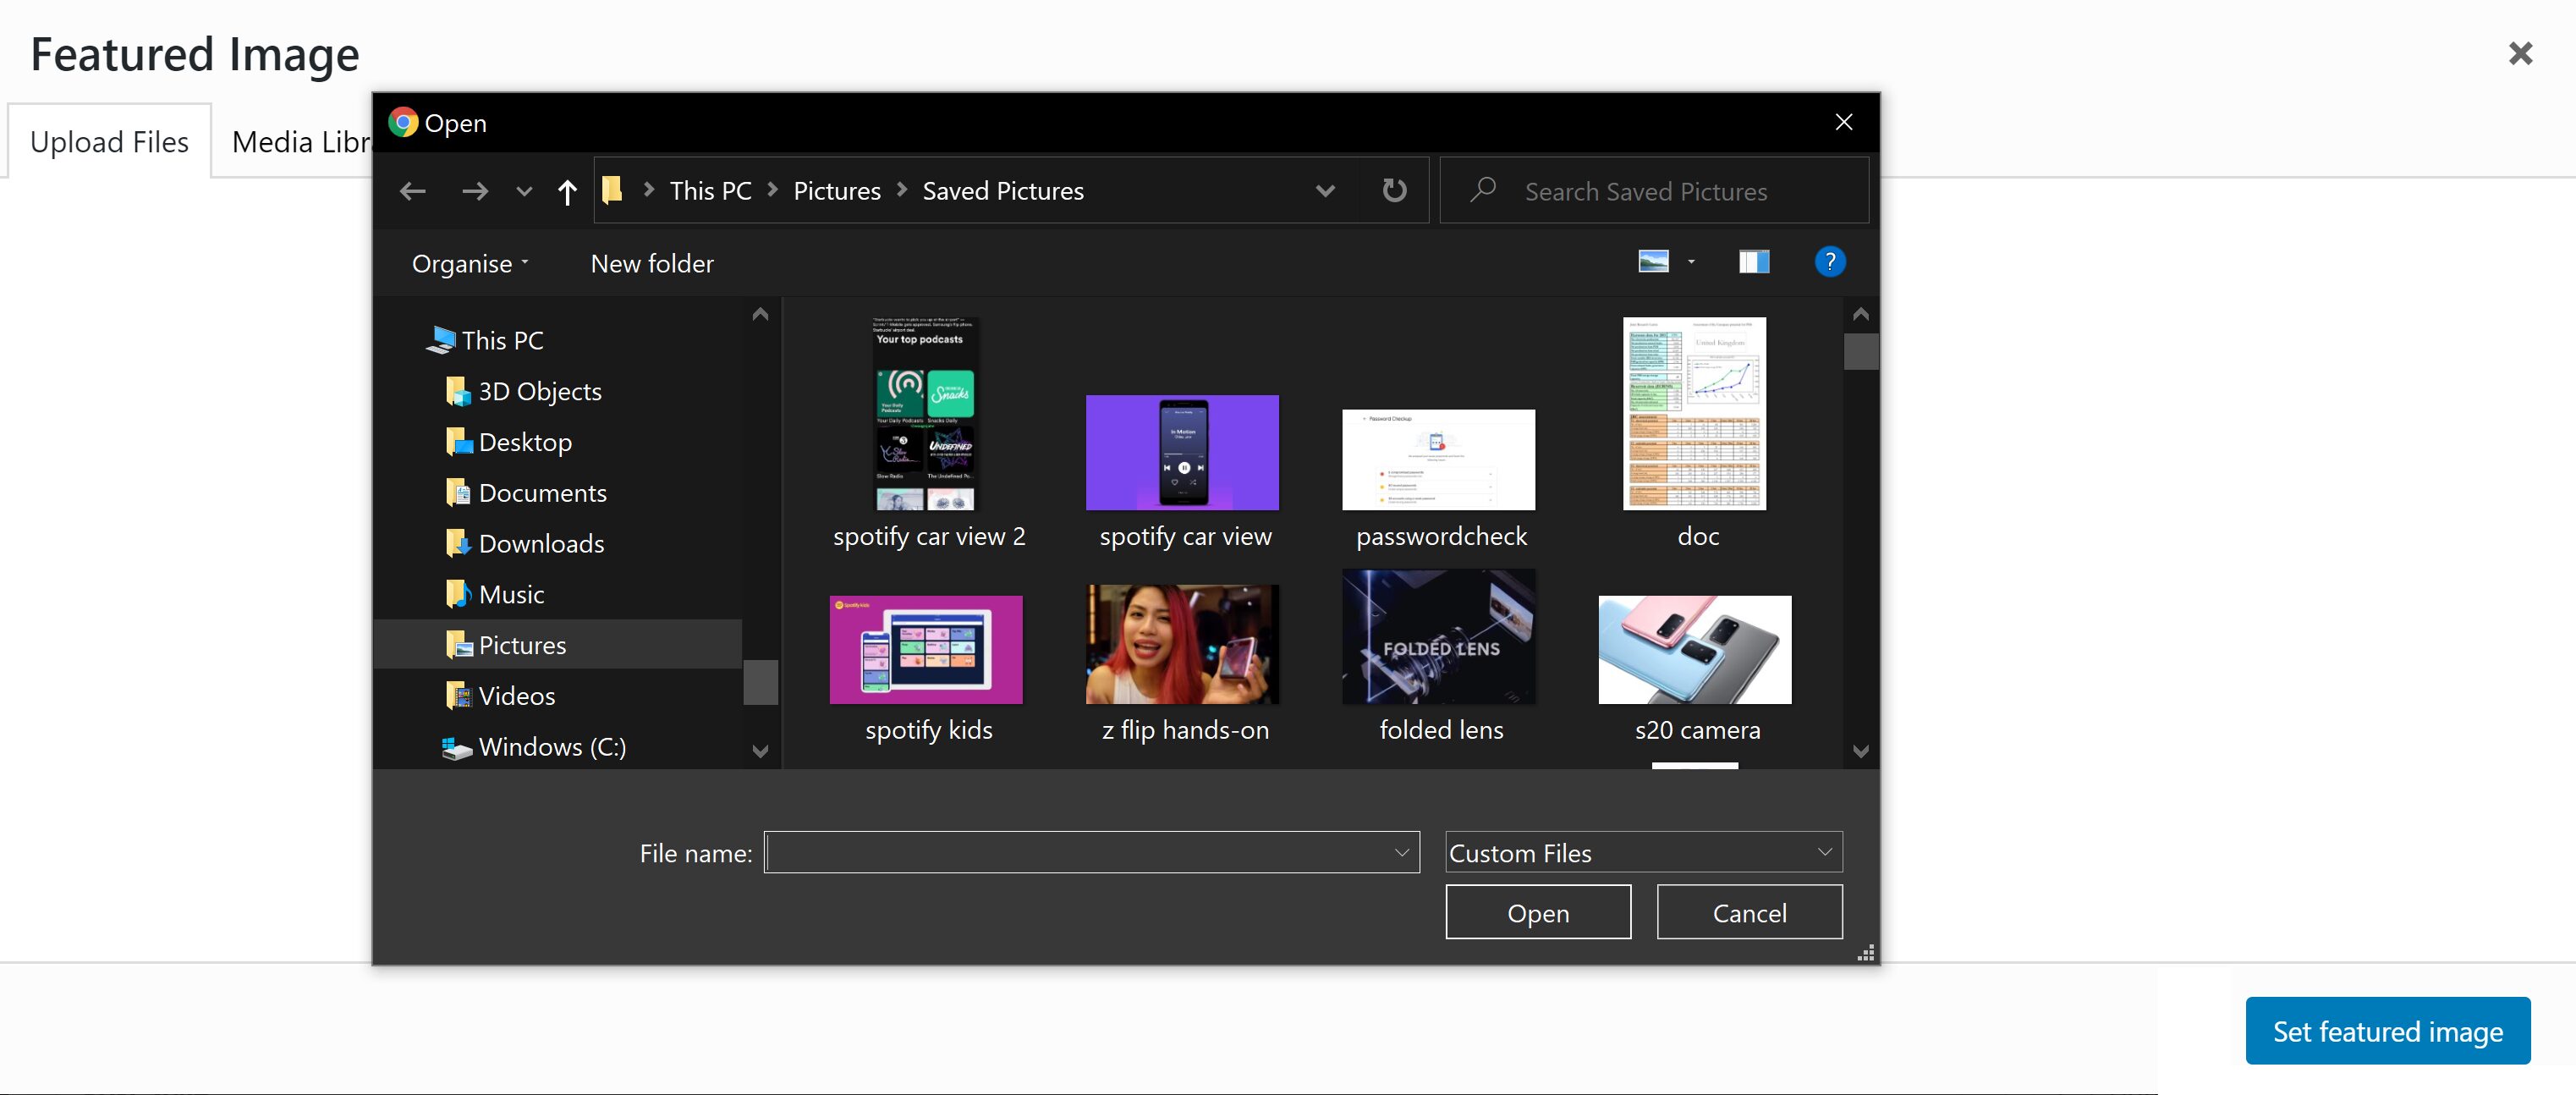Viewport: 2576px width, 1095px height.
Task: Toggle the preview pane
Action: (1754, 262)
